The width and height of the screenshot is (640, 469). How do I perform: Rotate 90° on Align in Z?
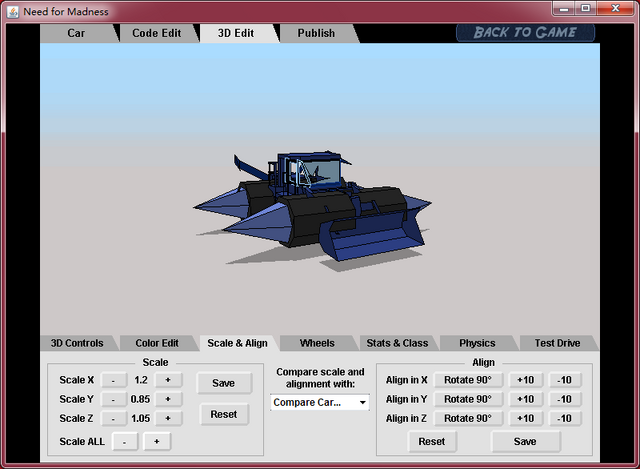click(468, 418)
